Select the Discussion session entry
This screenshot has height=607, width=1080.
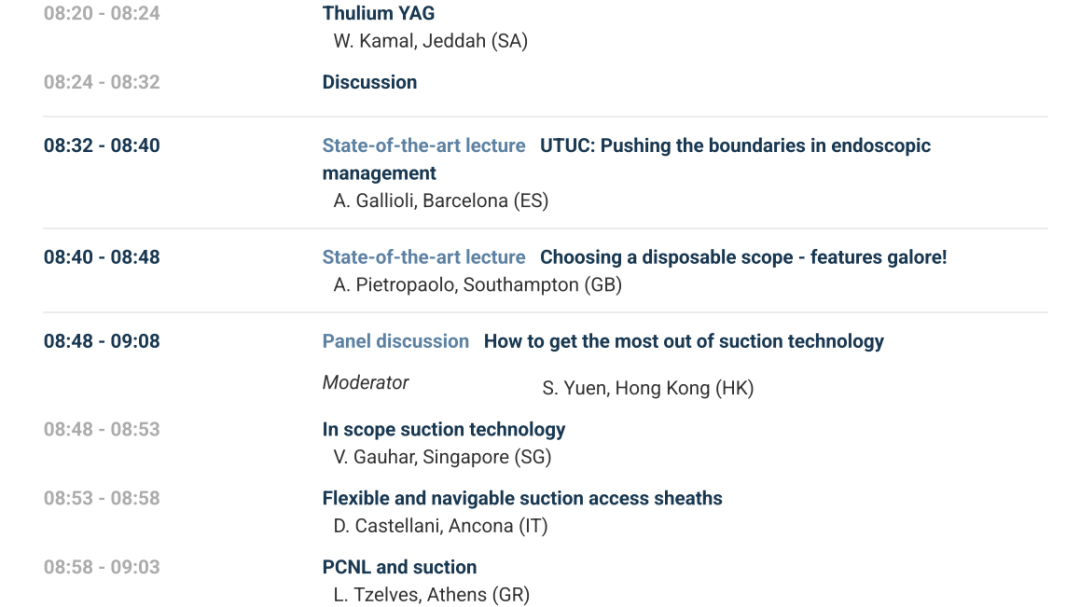pos(369,82)
